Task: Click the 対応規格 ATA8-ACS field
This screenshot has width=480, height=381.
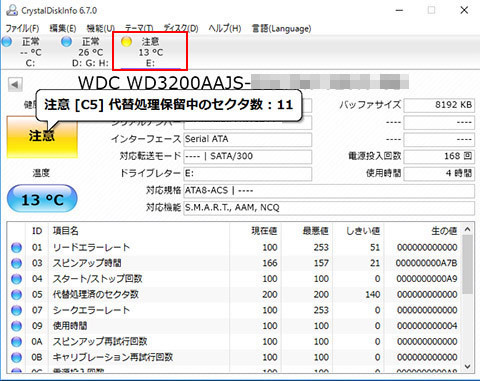Action: (329, 191)
